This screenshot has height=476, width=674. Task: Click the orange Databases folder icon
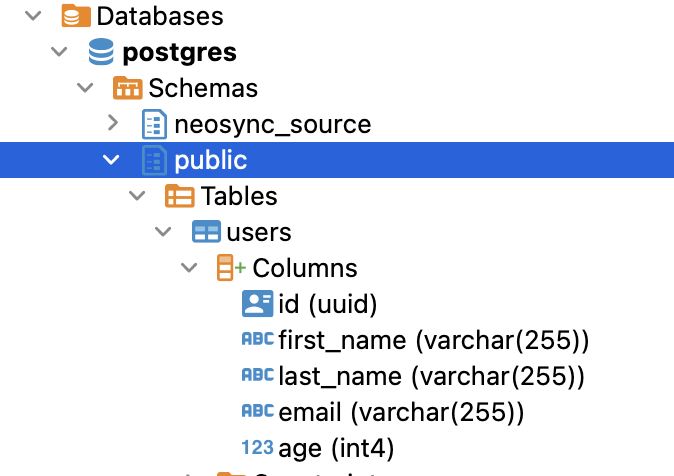(x=76, y=16)
